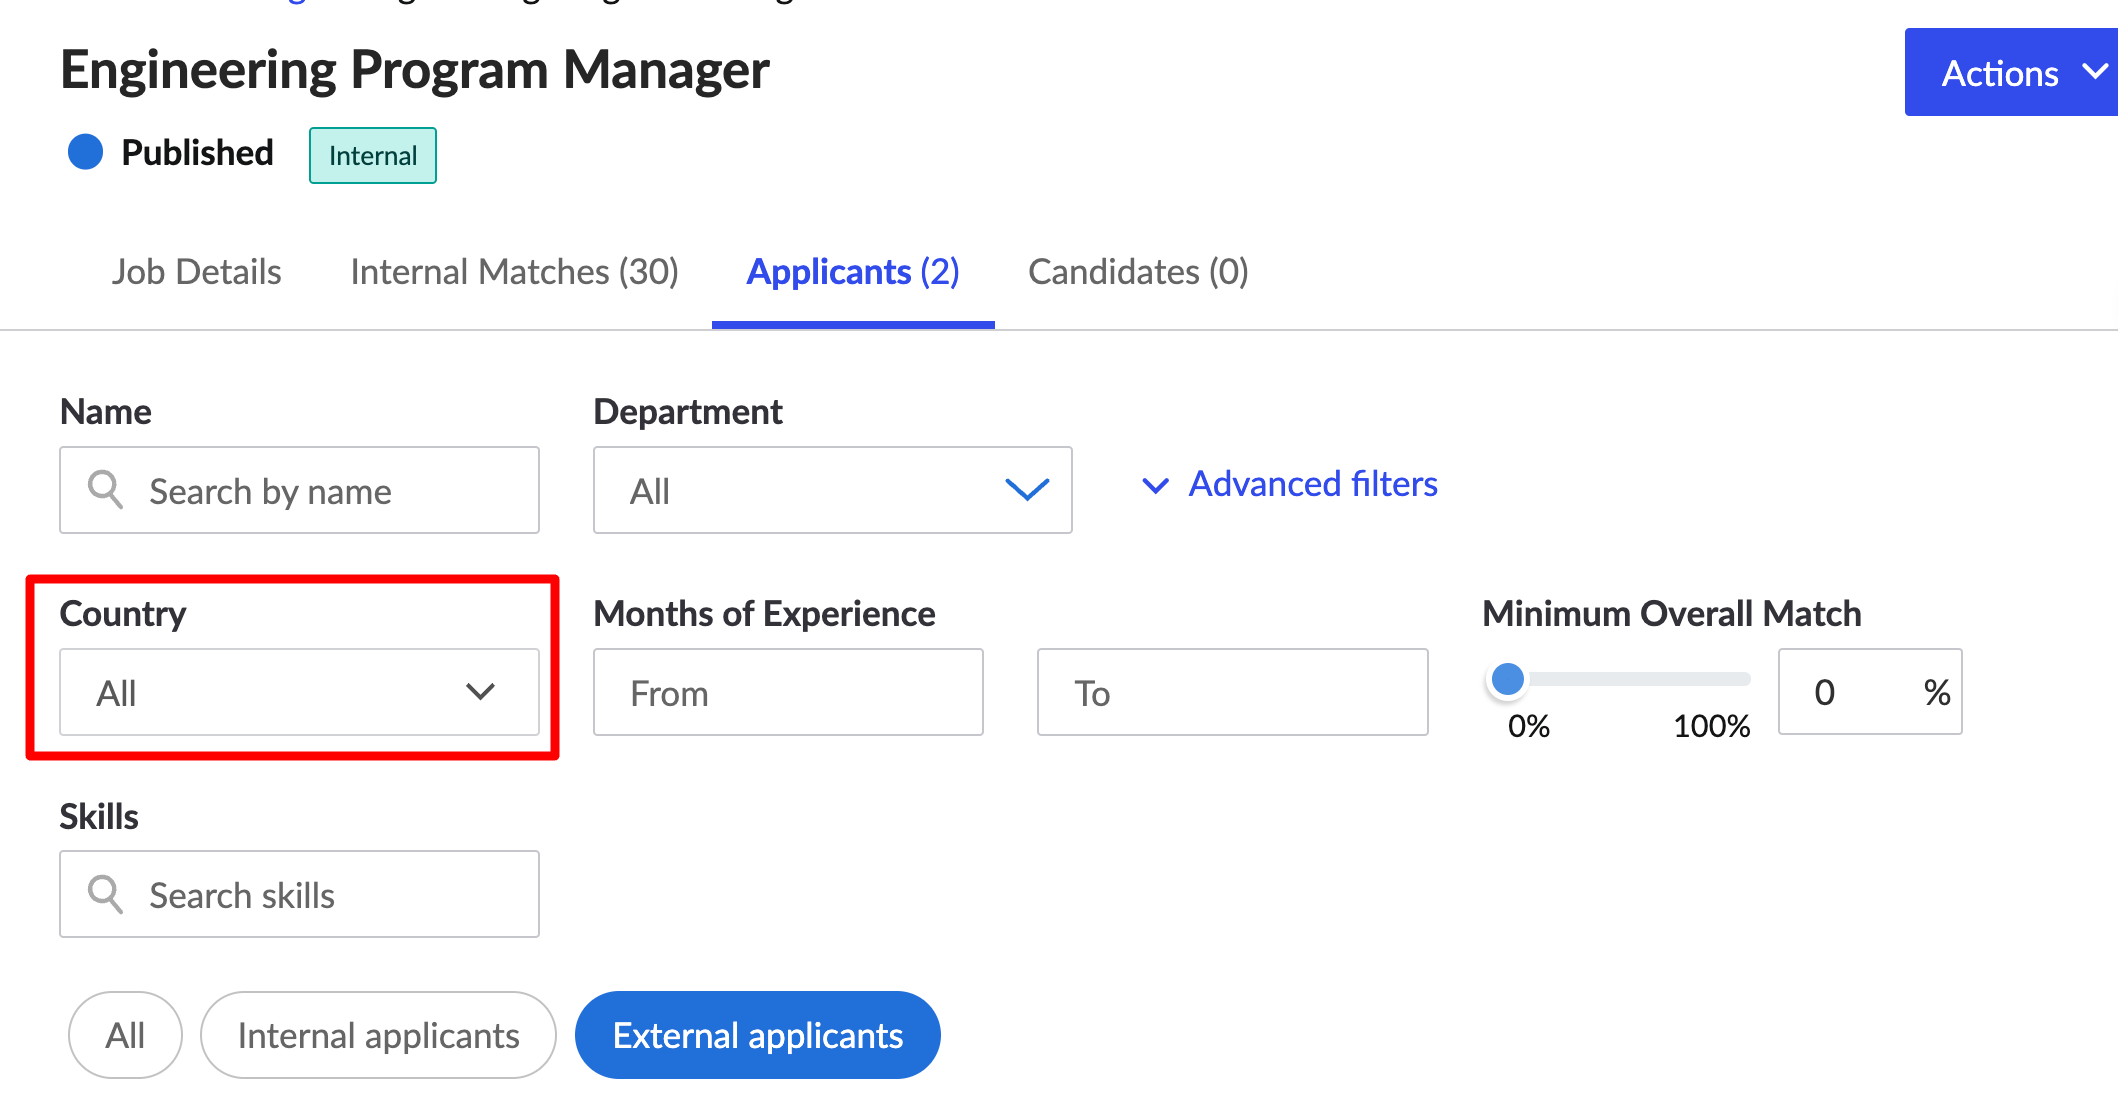Collapse the Advanced filters link
Image resolution: width=2118 pixels, height=1119 pixels.
(1312, 484)
